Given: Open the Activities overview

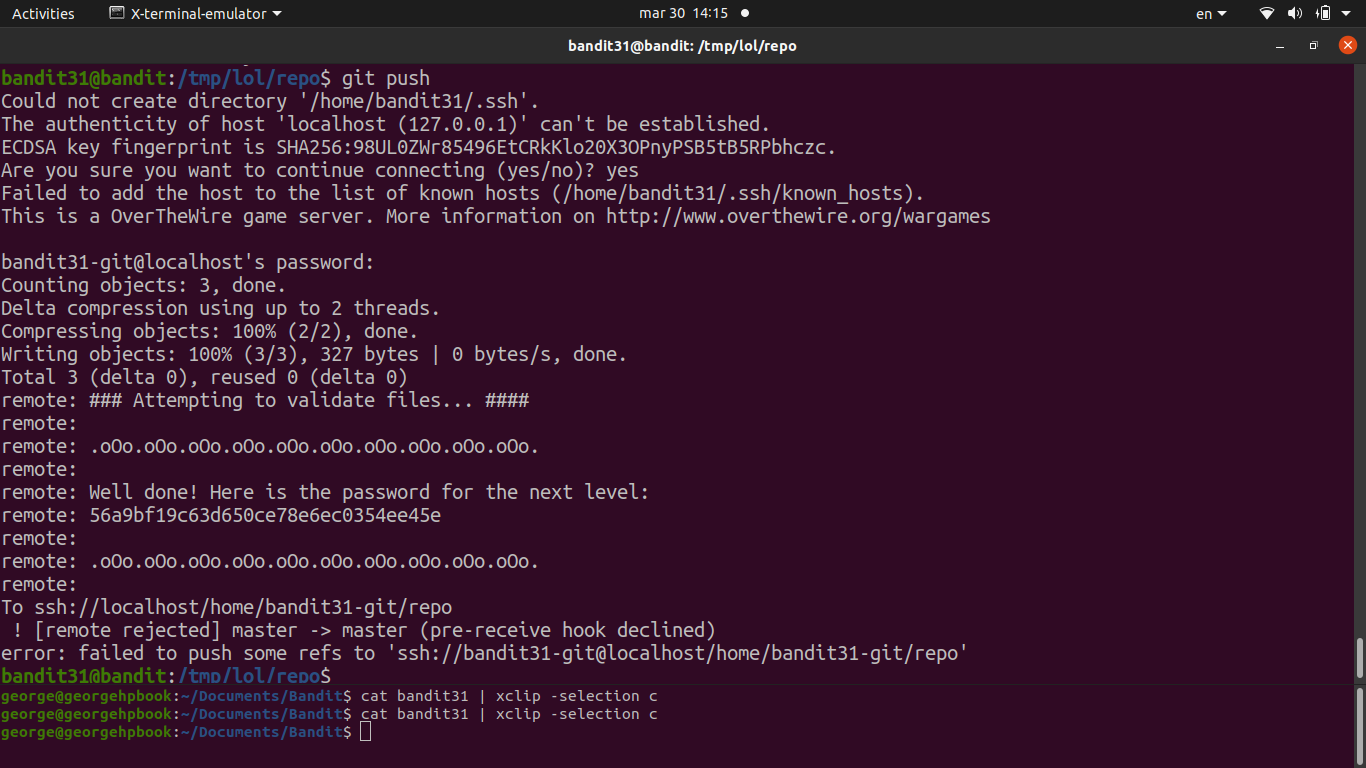Looking at the screenshot, I should click(x=43, y=14).
